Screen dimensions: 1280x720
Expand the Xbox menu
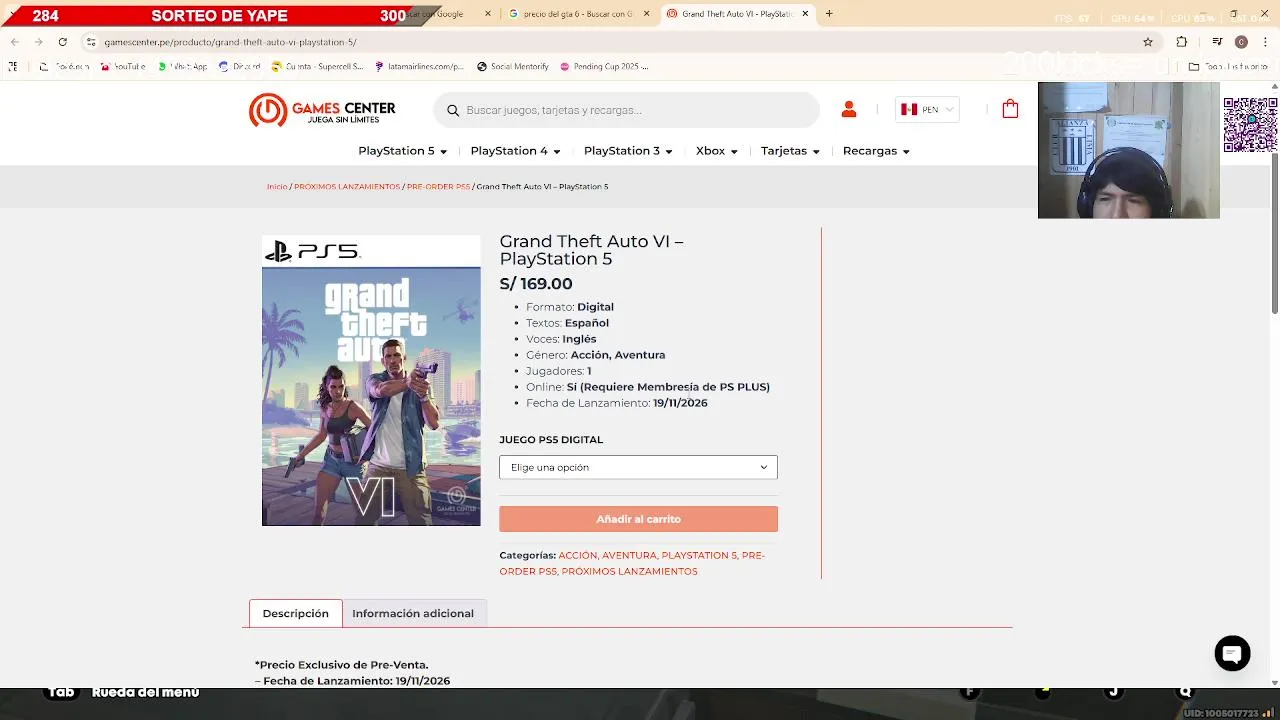pyautogui.click(x=716, y=151)
